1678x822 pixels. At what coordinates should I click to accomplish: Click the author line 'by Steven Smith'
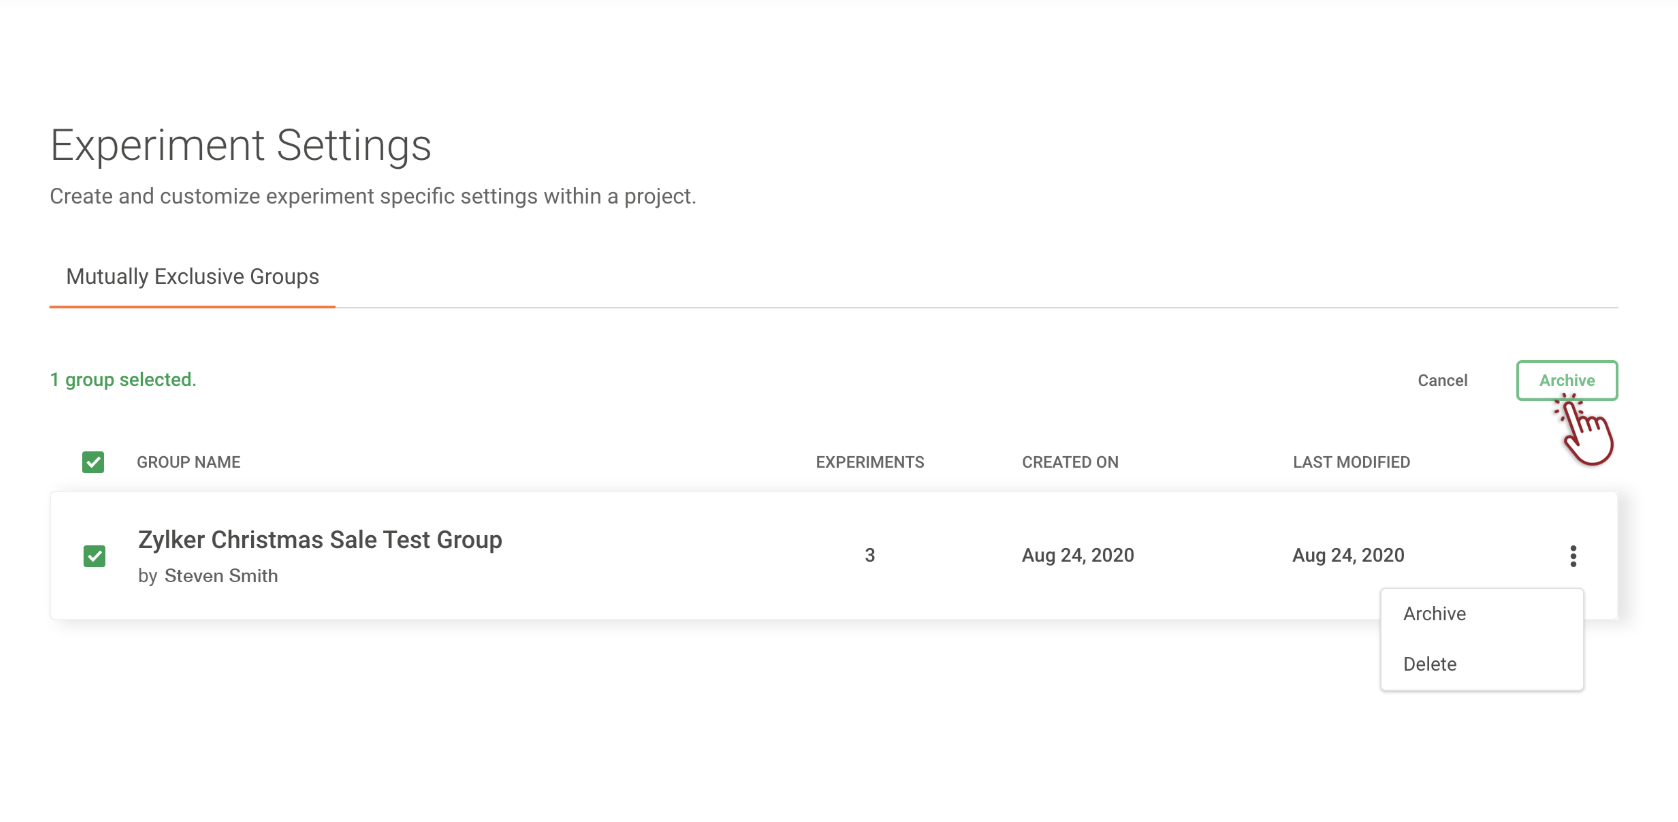pos(208,576)
